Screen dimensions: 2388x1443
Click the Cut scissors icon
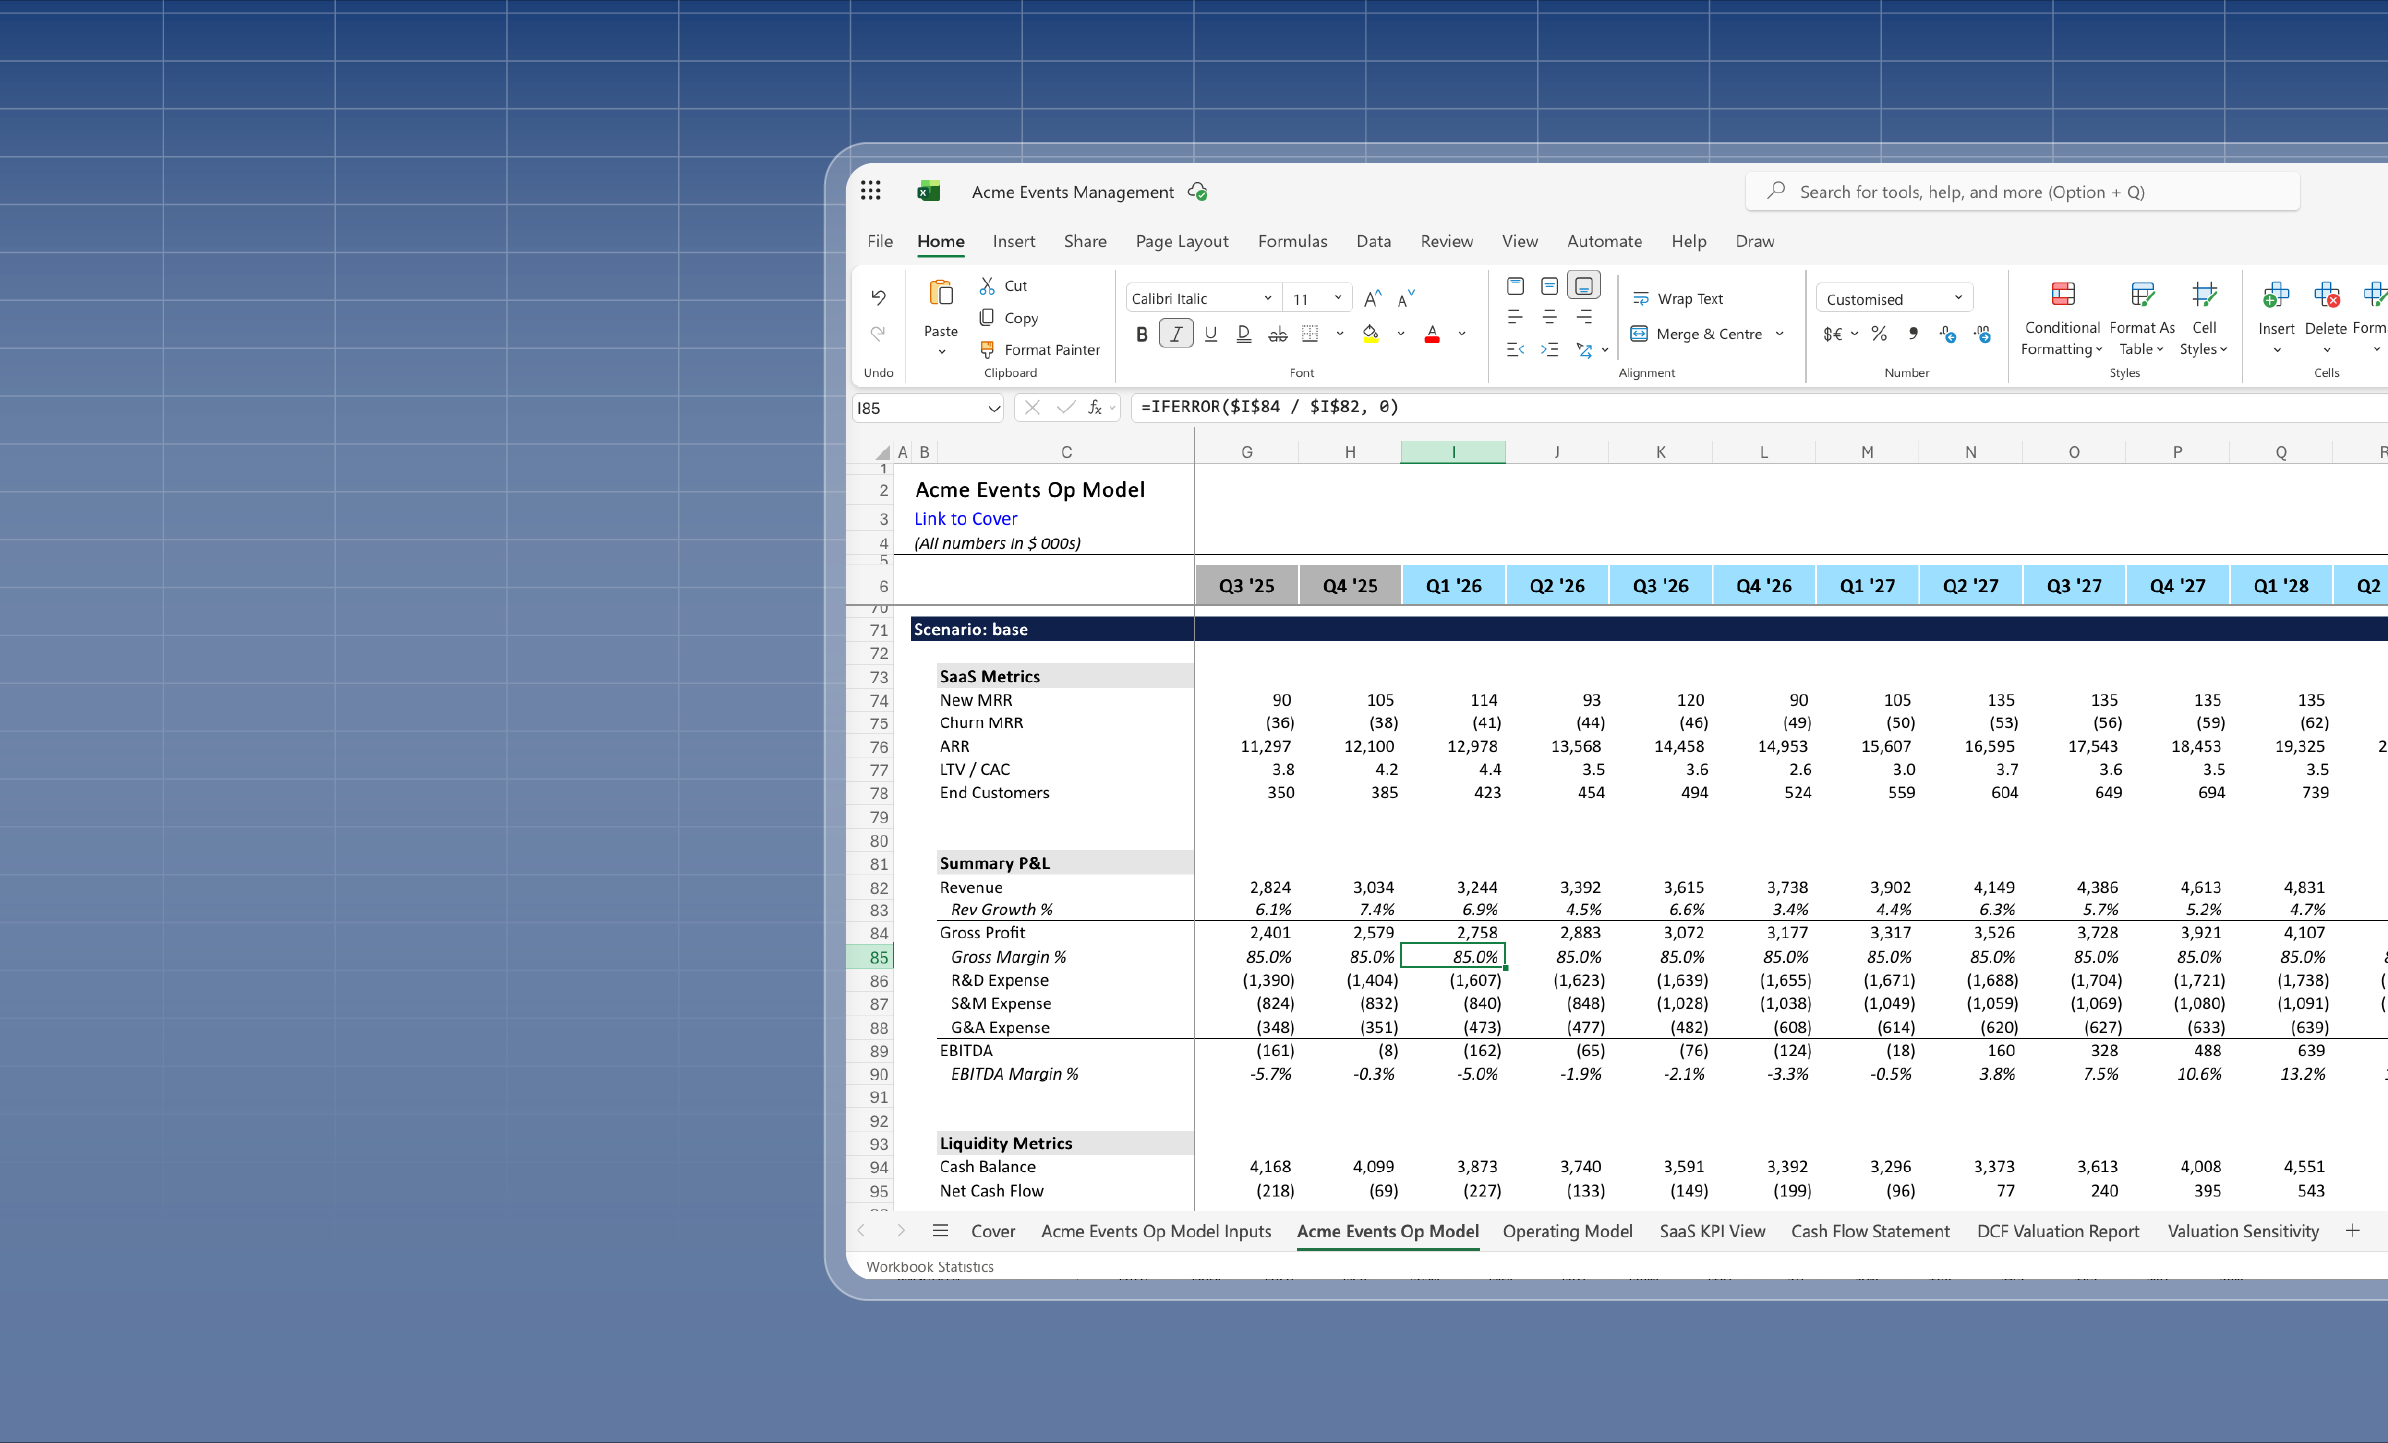coord(987,286)
